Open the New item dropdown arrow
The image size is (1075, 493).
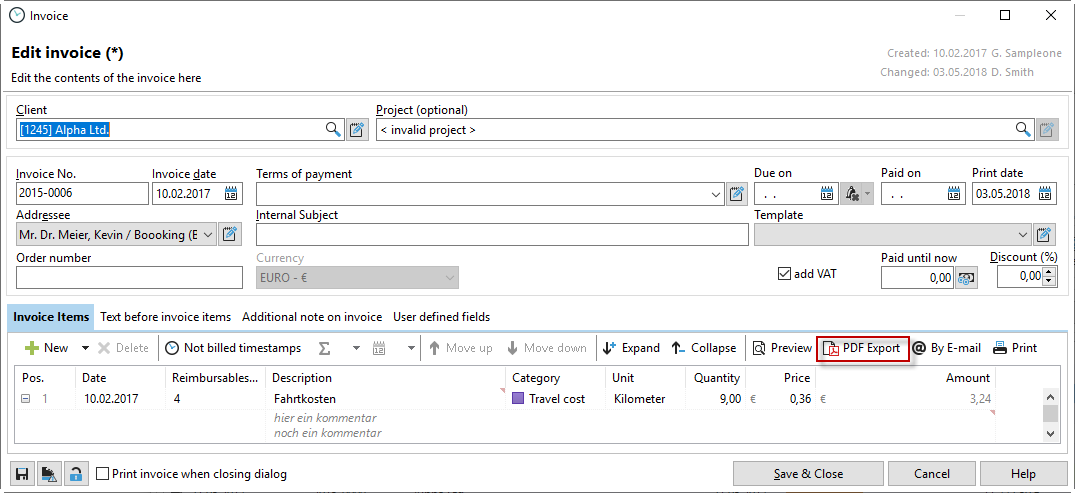85,348
